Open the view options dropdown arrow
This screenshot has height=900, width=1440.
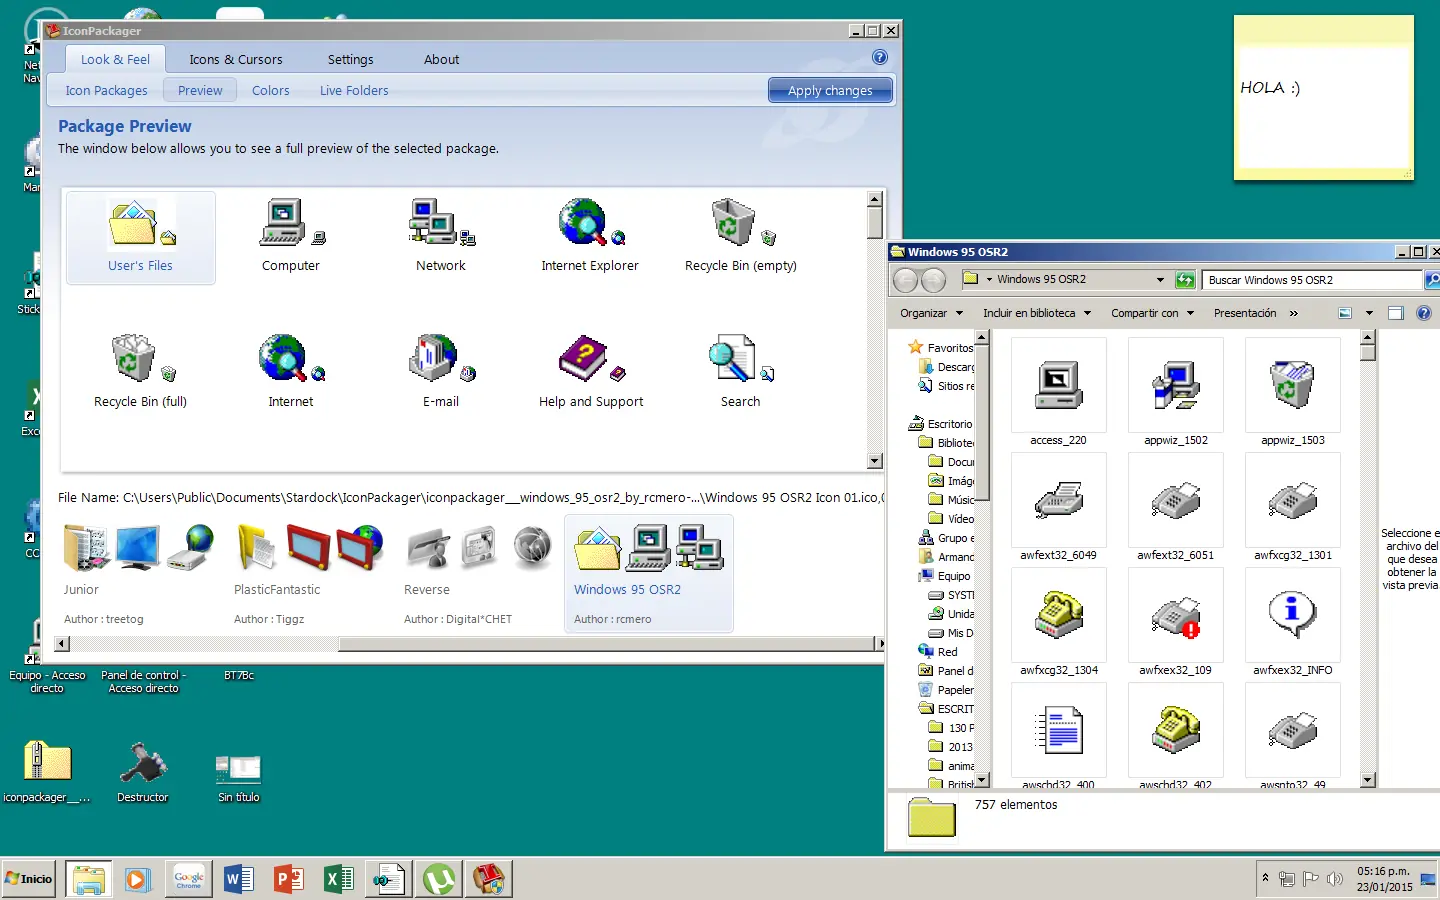coord(1369,313)
